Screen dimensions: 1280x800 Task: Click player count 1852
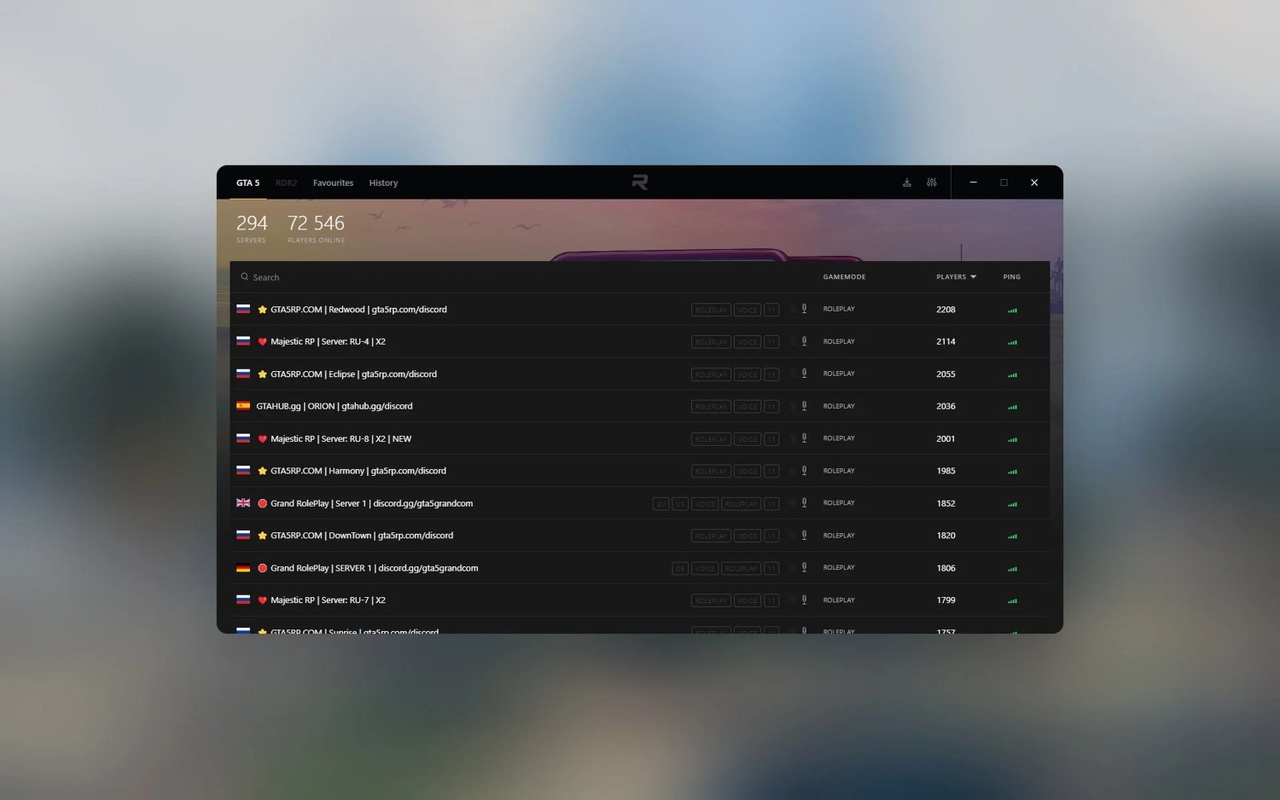pyautogui.click(x=946, y=503)
